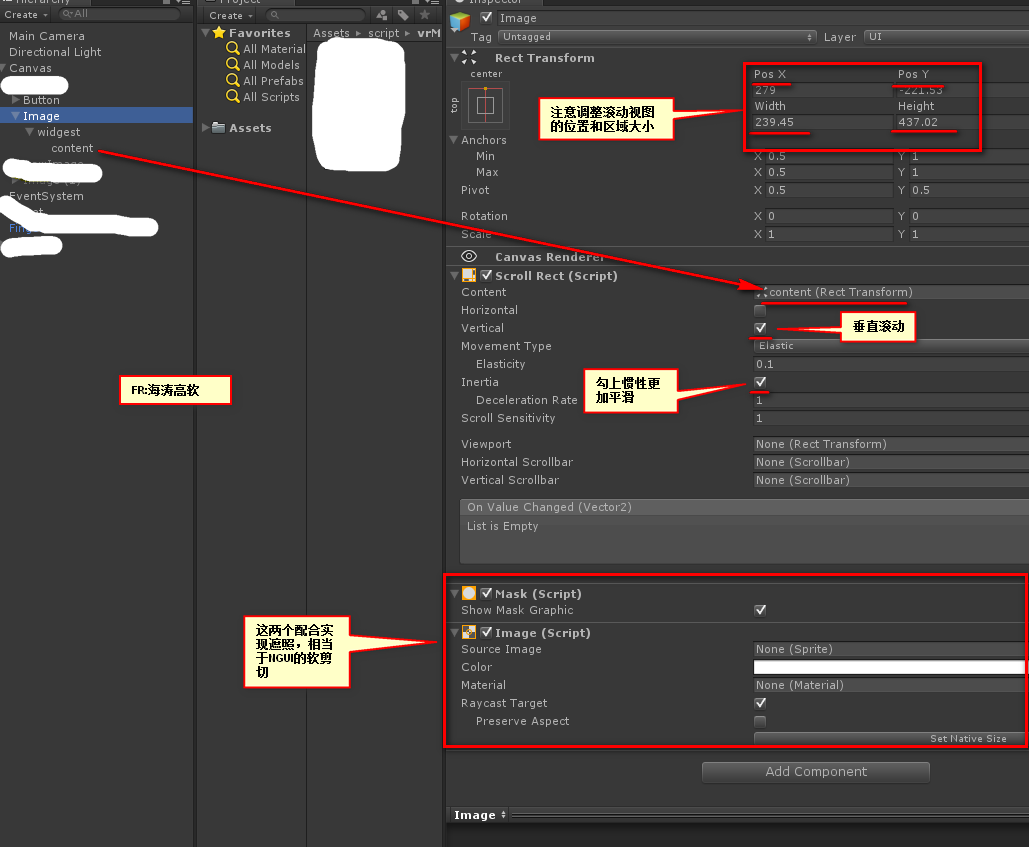Click the Rect Transform component icon
Screen dimensions: 1029x847
pos(469,58)
